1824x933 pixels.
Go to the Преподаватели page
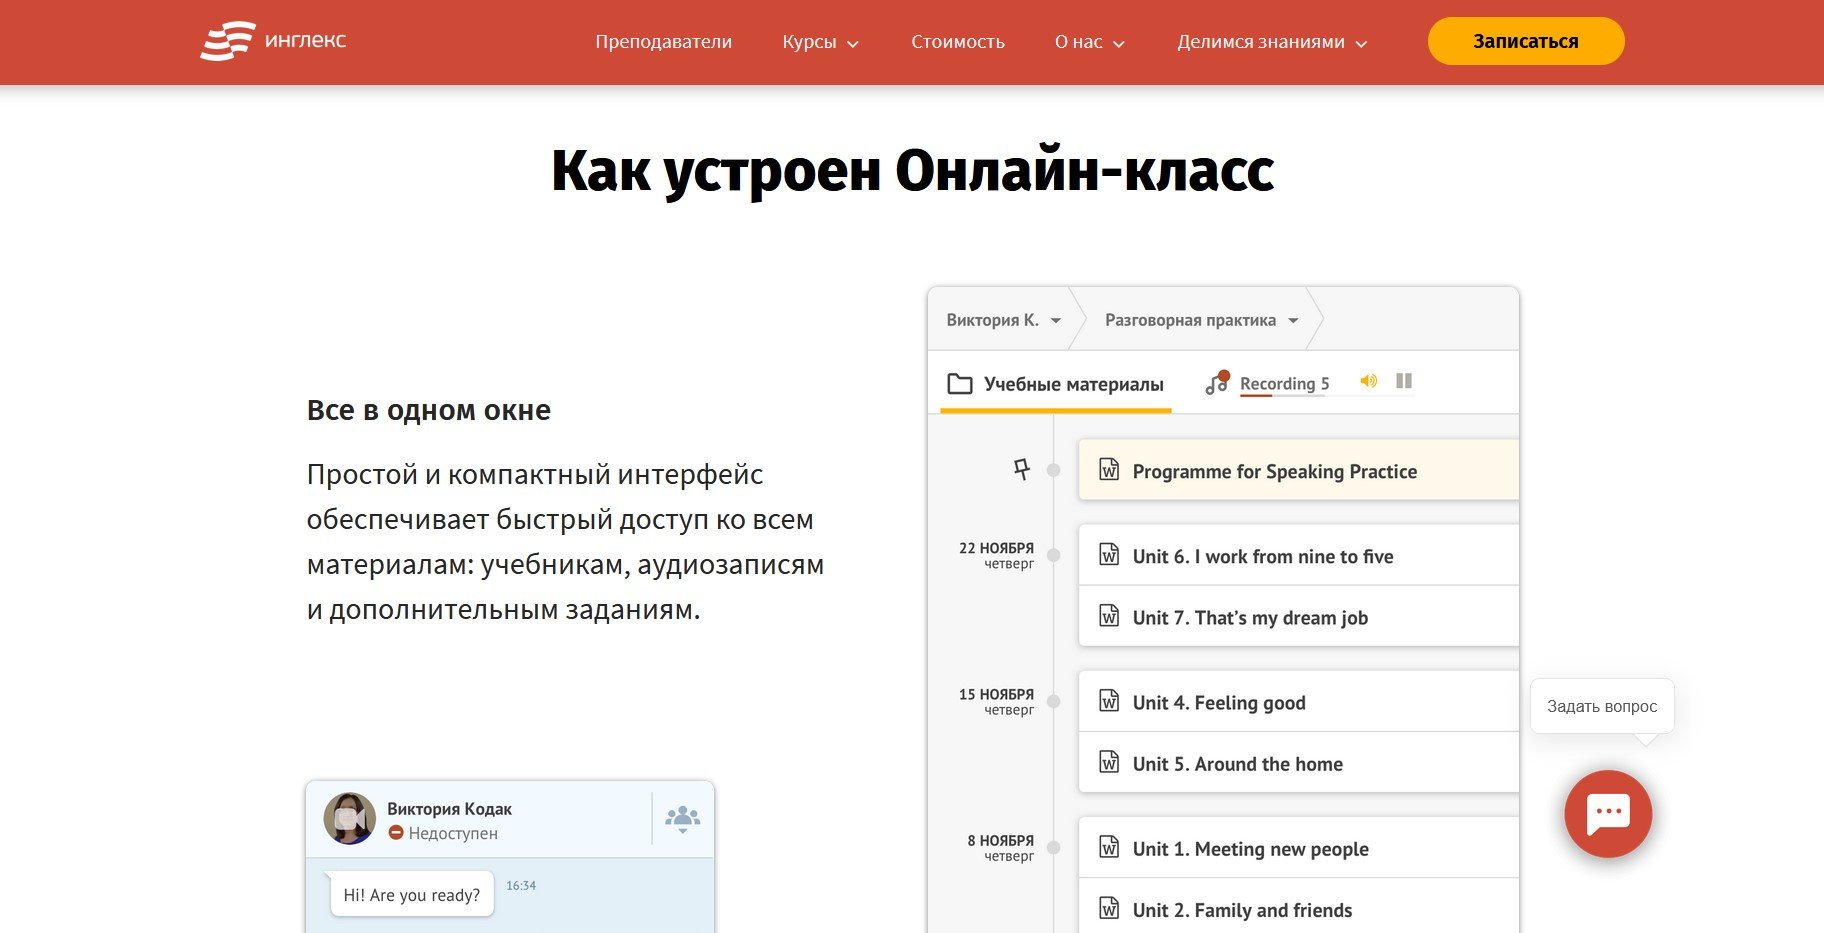coord(663,42)
